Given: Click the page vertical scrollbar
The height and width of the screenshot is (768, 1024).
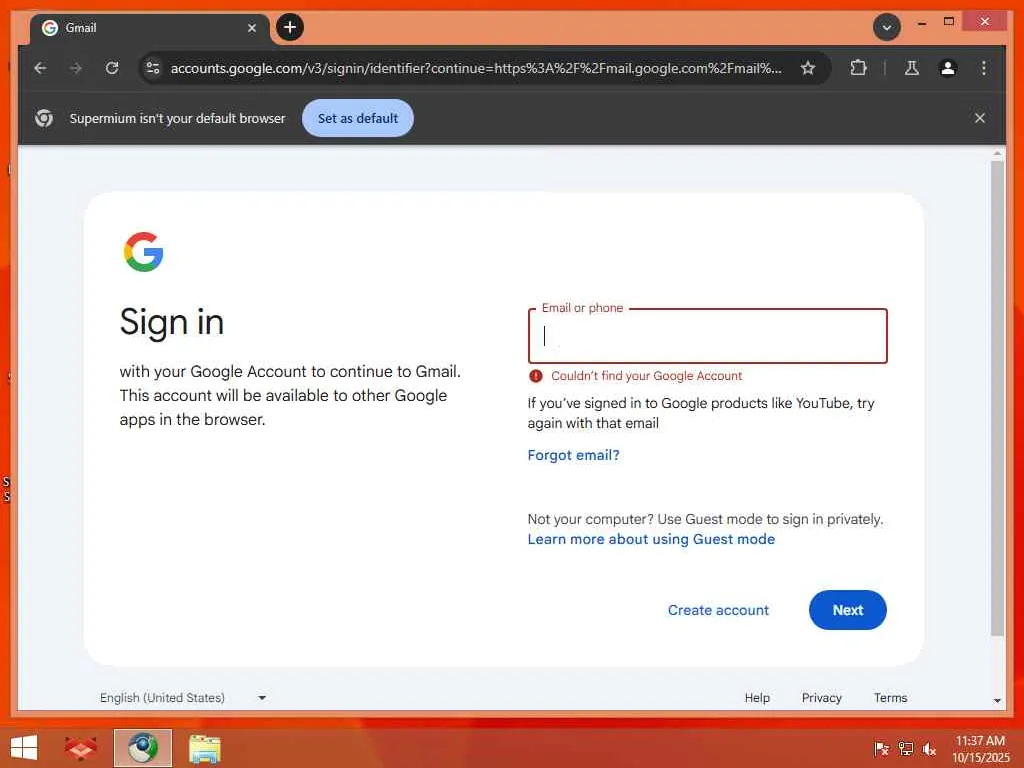Looking at the screenshot, I should 997,398.
